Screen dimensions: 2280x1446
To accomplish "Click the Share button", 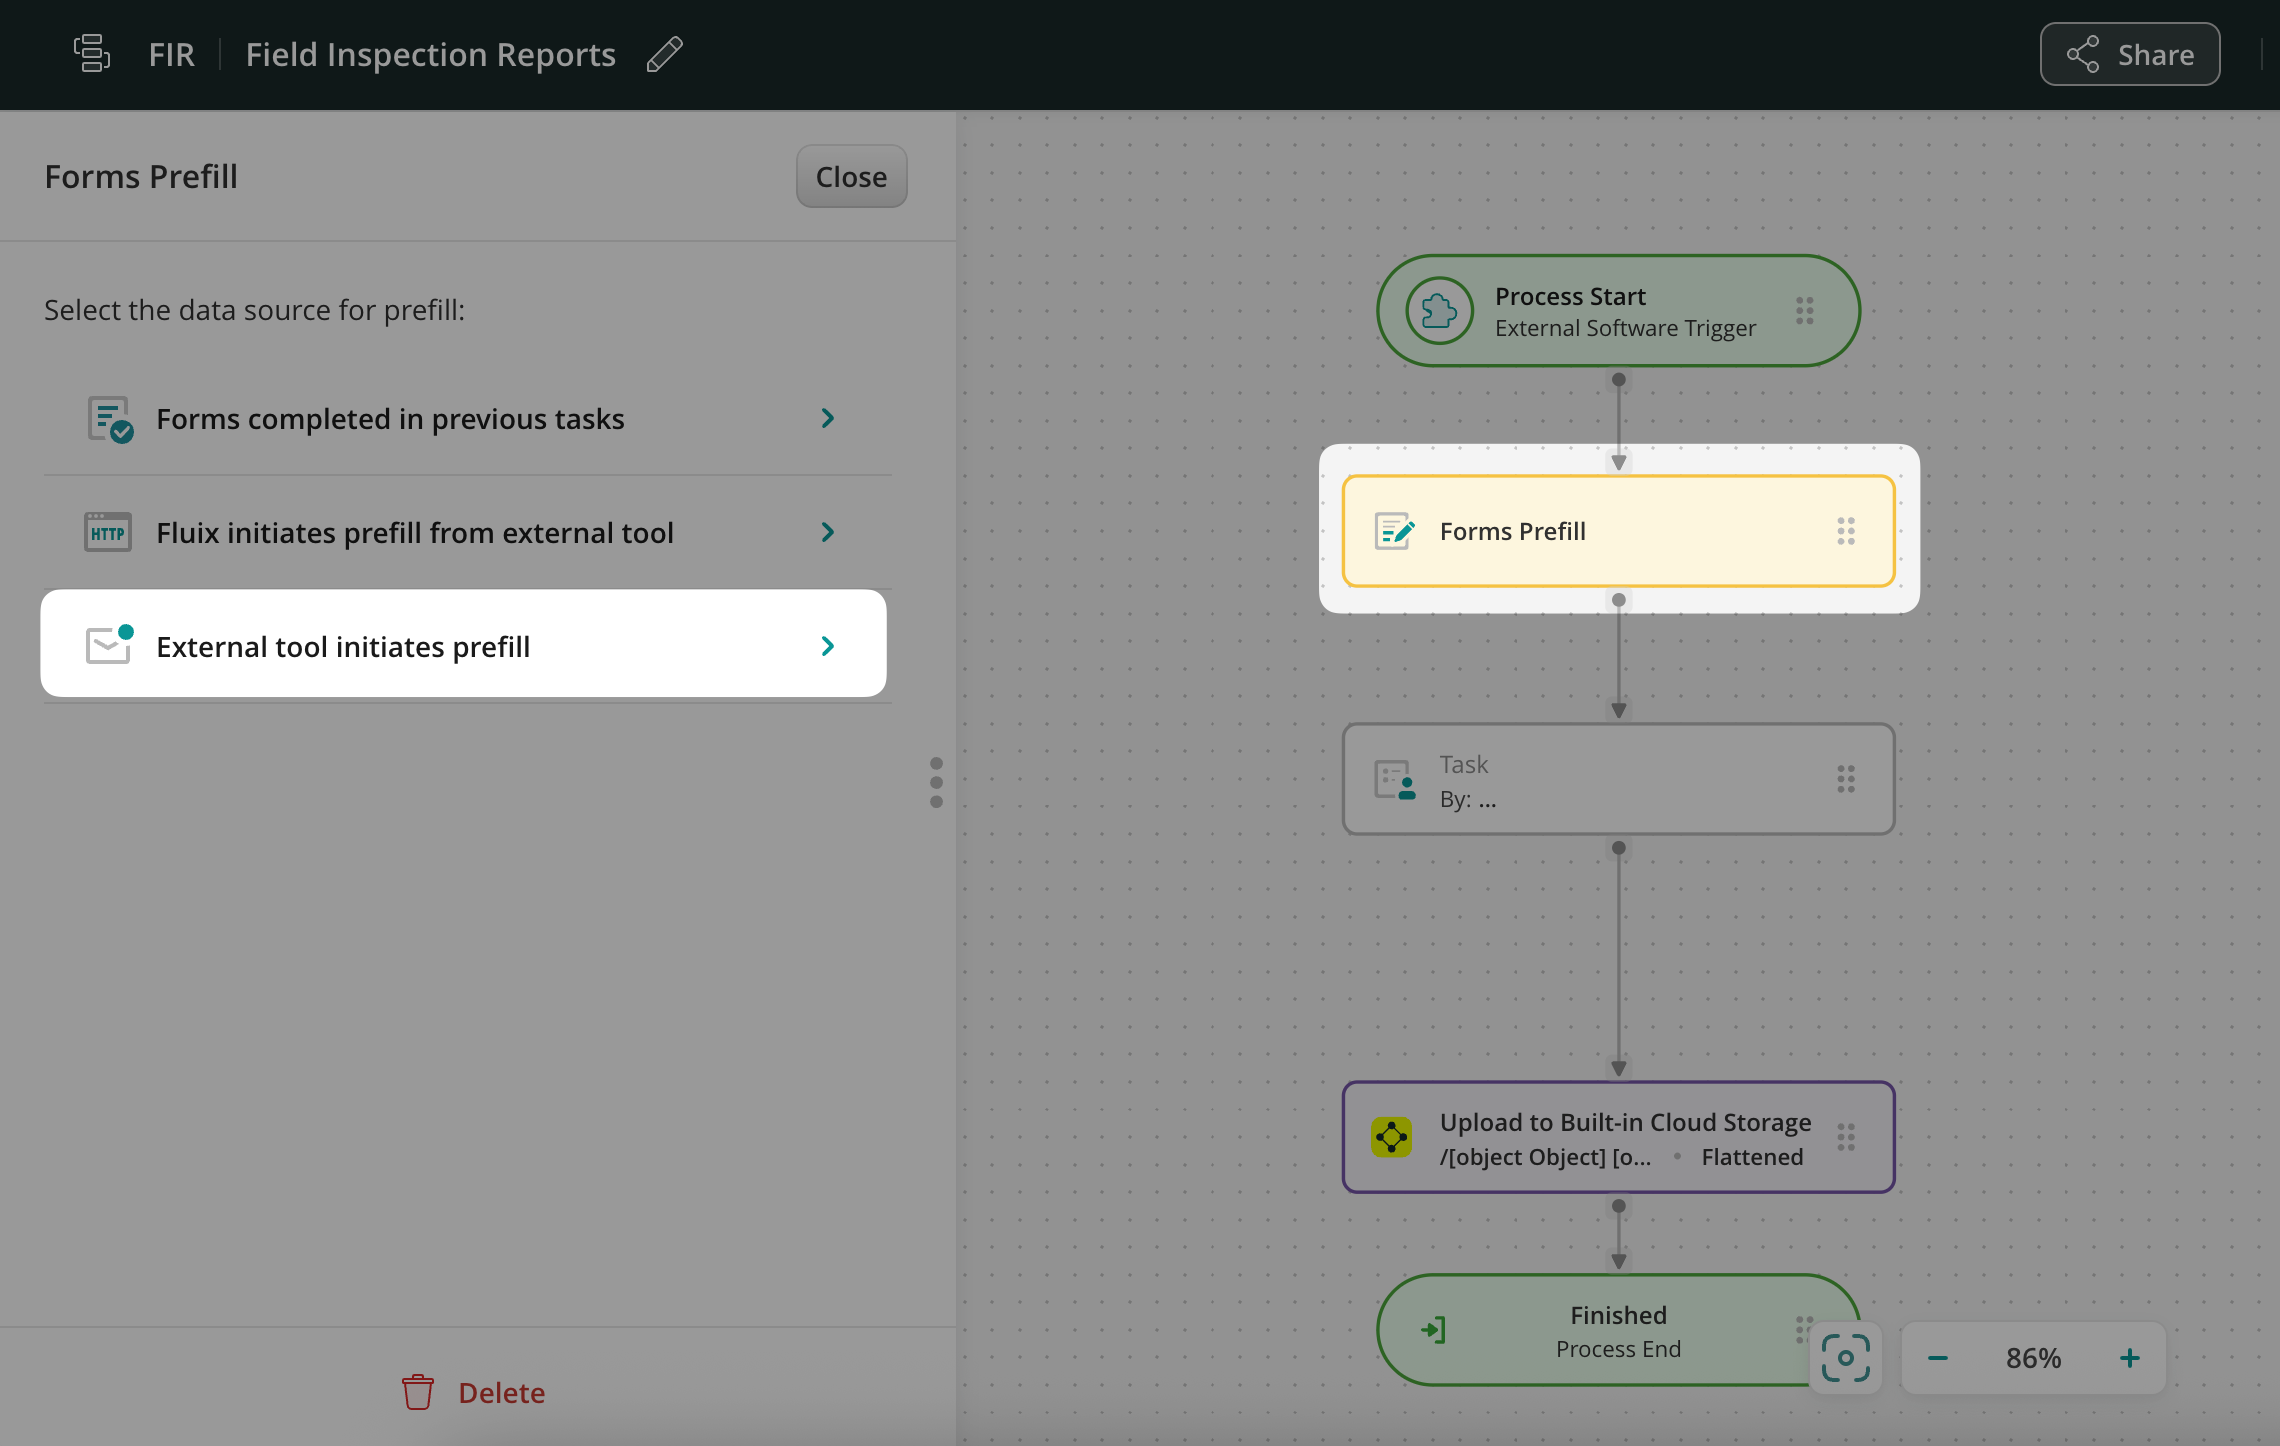I will 2130,54.
